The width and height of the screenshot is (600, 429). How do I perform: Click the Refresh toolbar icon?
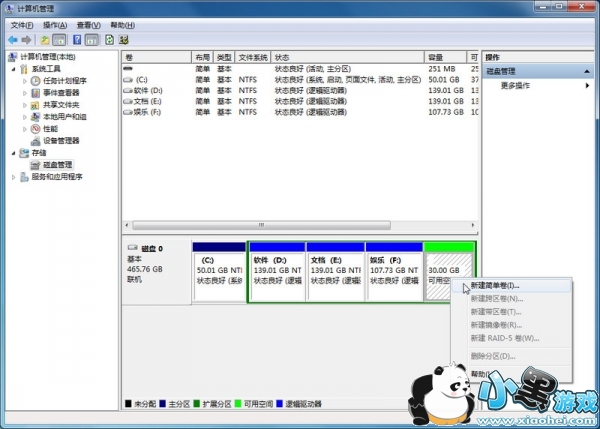click(x=109, y=40)
